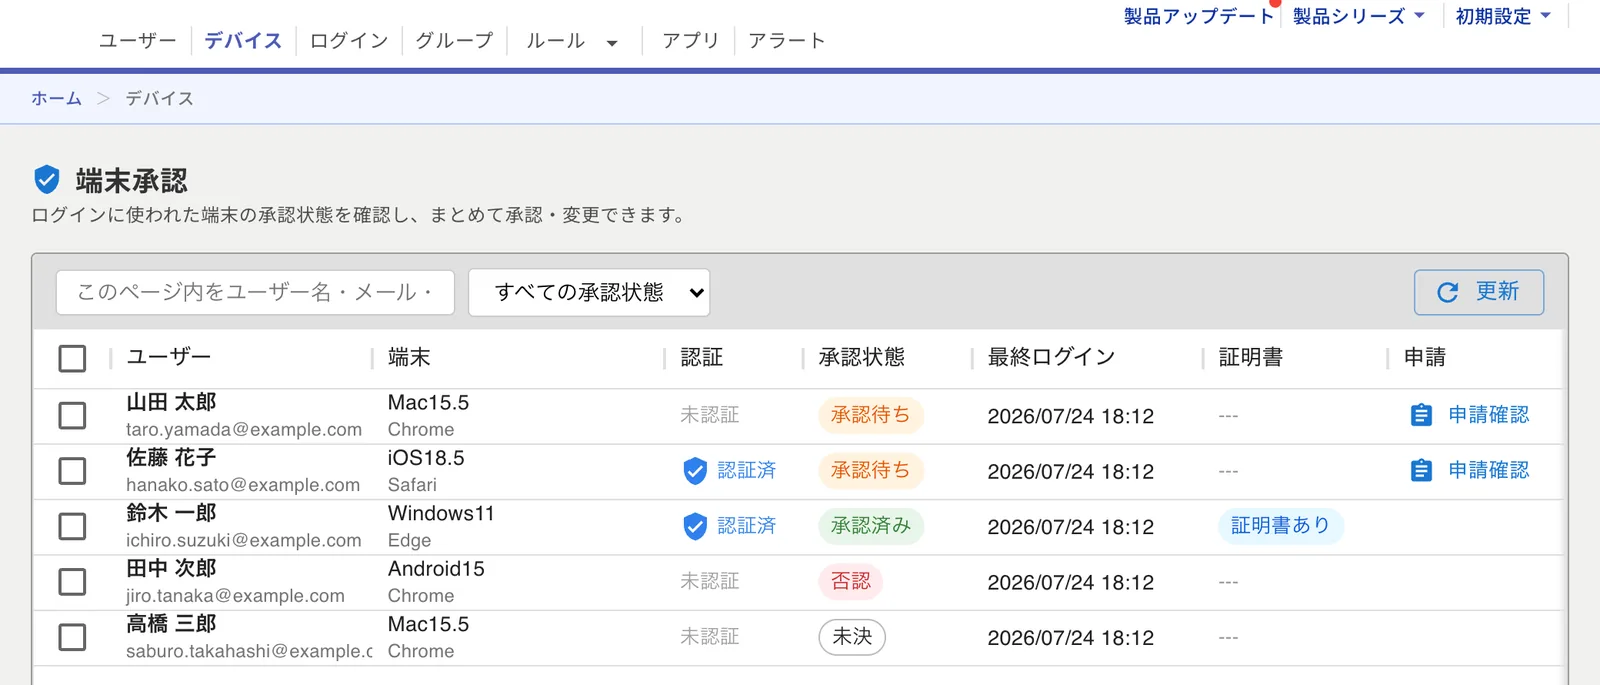Open the すべての承認状態 filter dropdown
The height and width of the screenshot is (685, 1600).
pyautogui.click(x=589, y=292)
